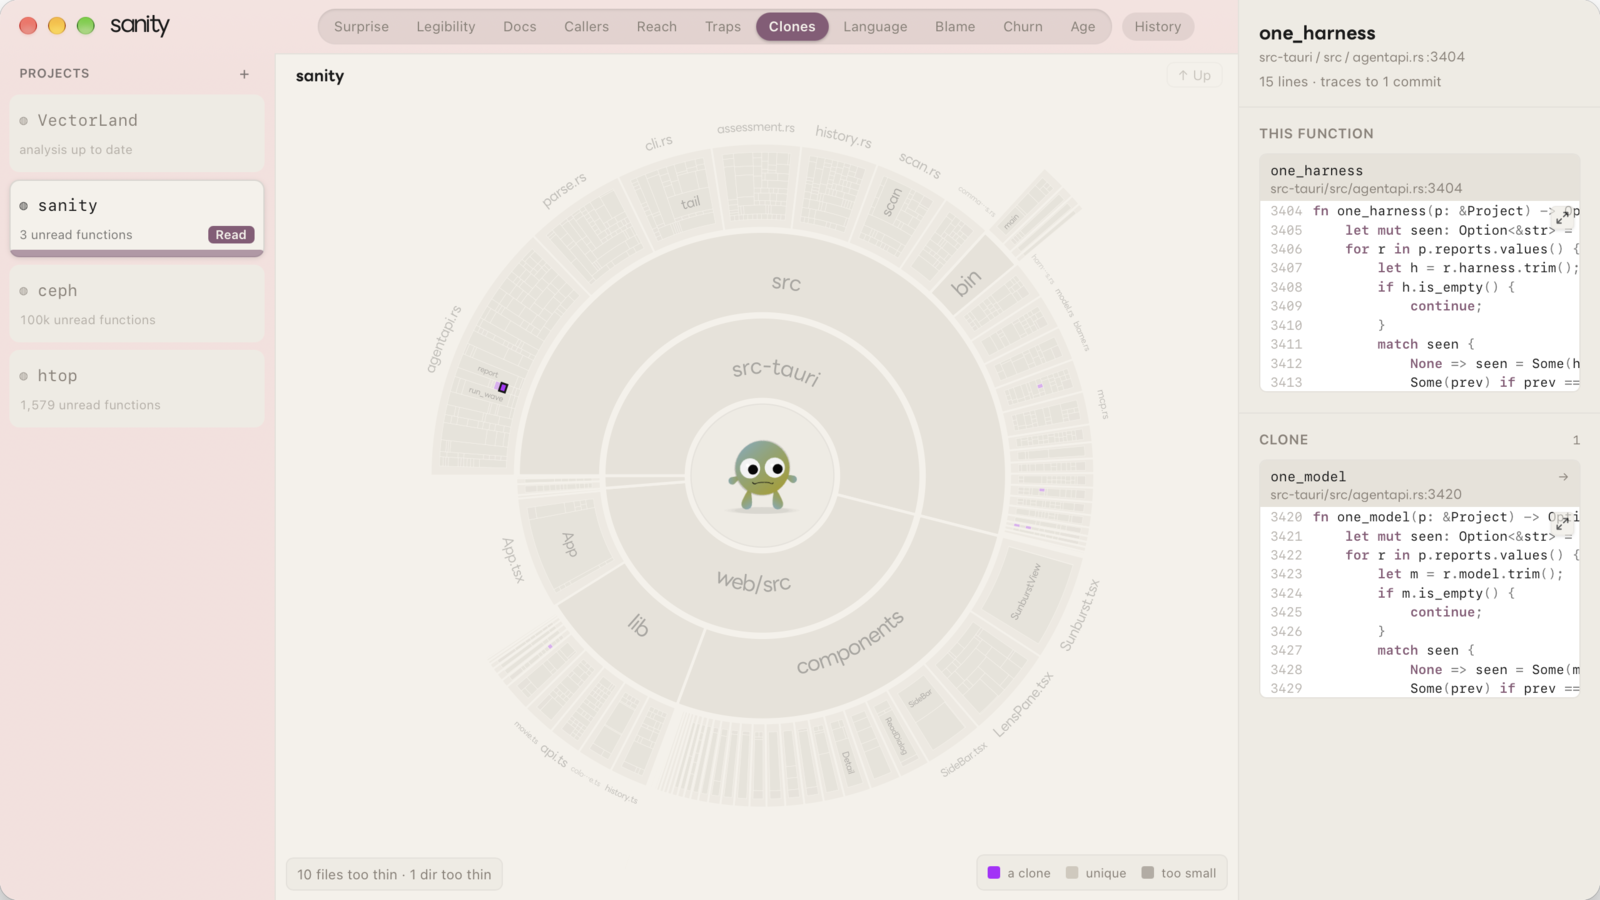Click the purple 'a clone' legend swatch

pos(994,873)
